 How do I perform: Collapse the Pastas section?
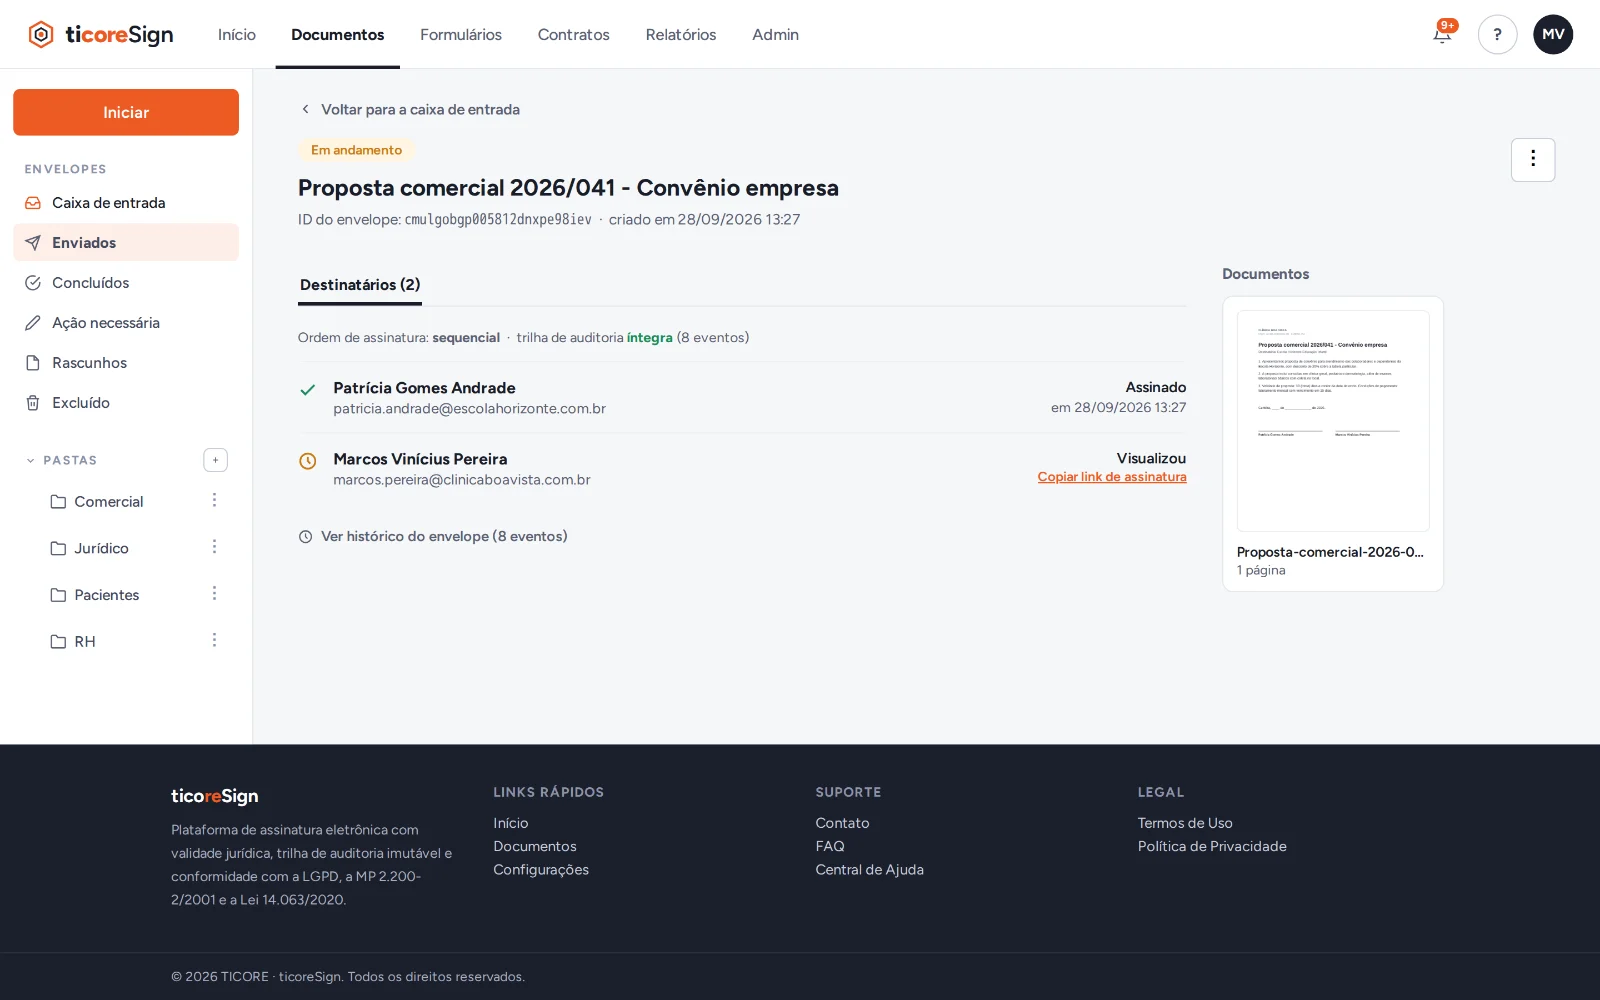click(x=61, y=460)
